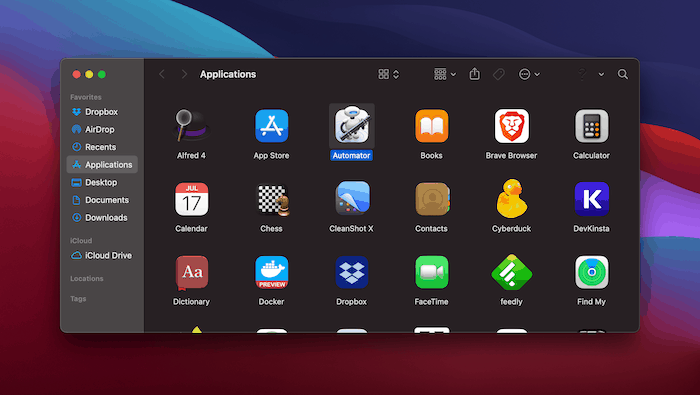Open the Alfred 4 app icon

pos(191,126)
